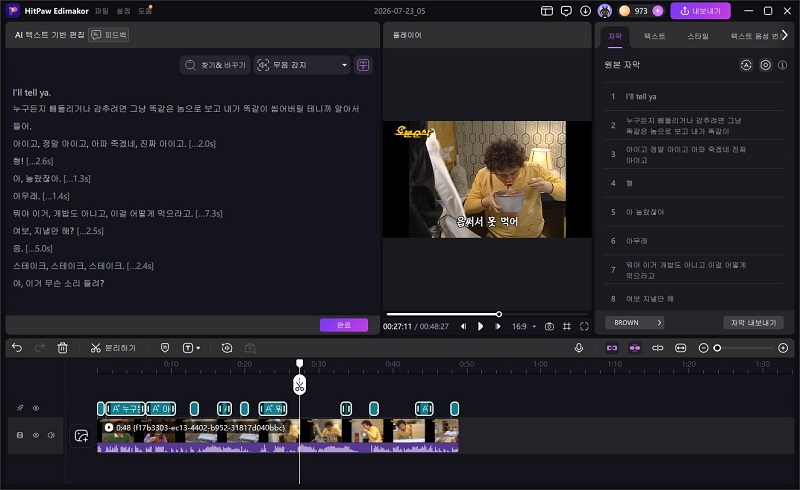Delete the selected clip with trash icon
The image size is (800, 490).
coord(62,348)
